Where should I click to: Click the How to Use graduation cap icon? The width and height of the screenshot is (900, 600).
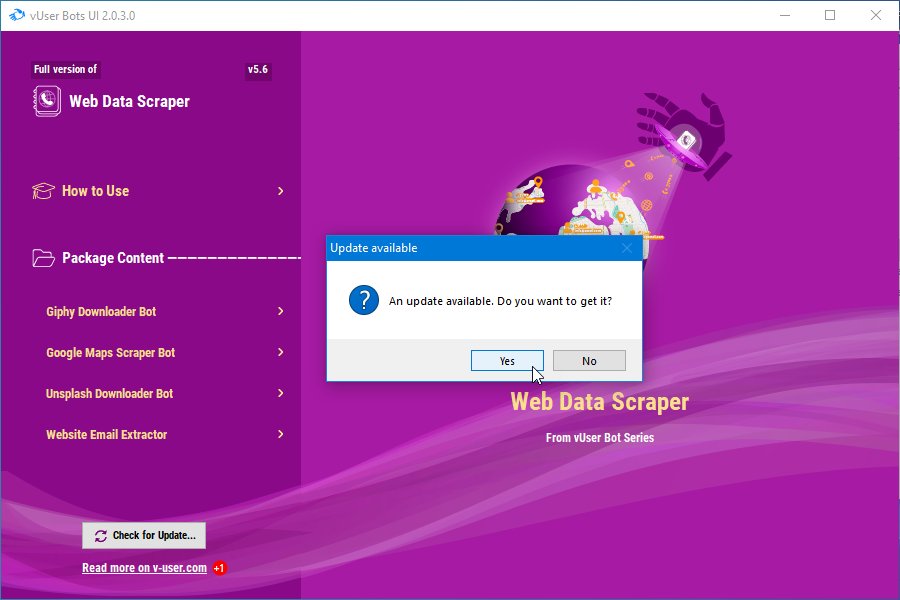[x=43, y=191]
